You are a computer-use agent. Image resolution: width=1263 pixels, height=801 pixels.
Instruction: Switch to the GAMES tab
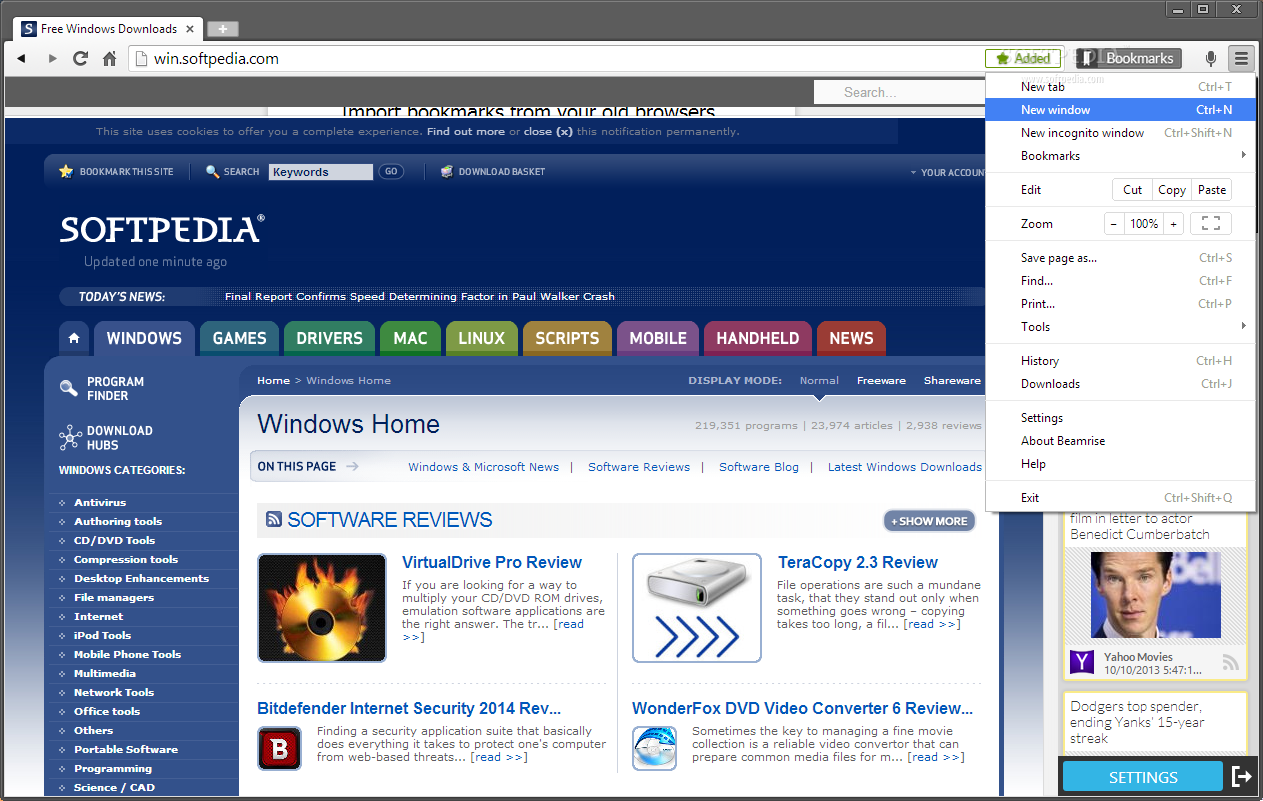(x=239, y=338)
